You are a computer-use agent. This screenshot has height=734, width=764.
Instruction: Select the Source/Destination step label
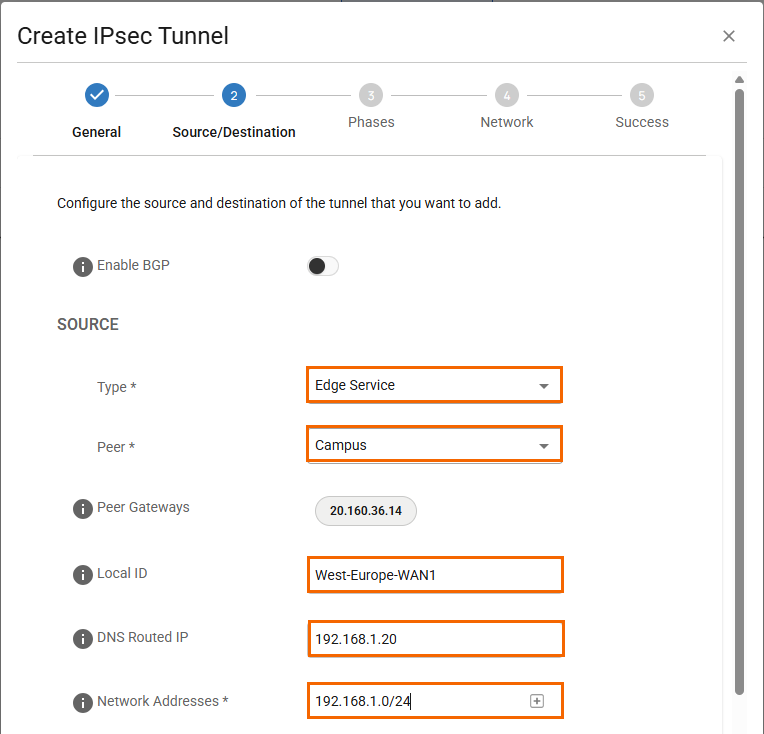(x=234, y=132)
